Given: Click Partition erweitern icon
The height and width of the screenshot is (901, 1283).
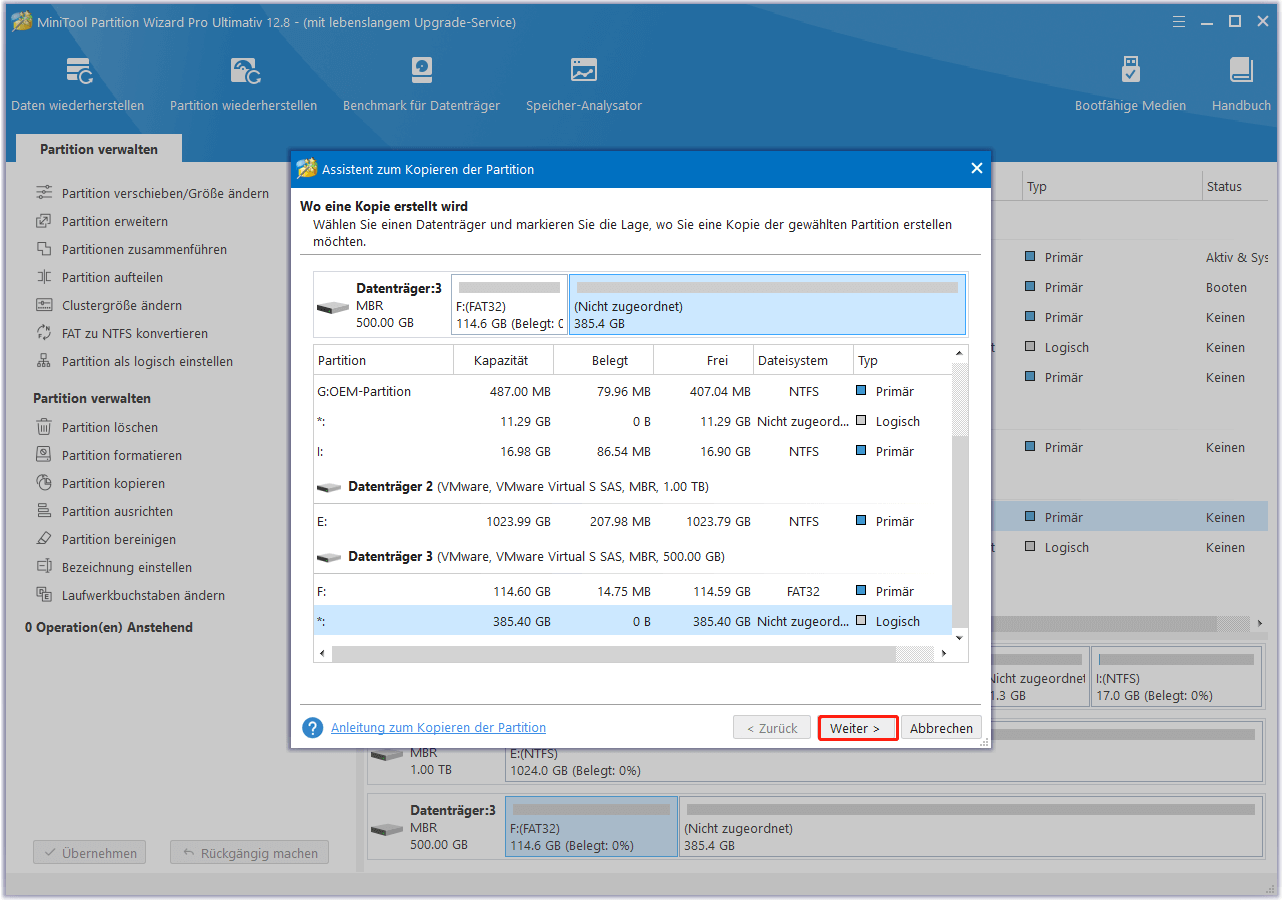Looking at the screenshot, I should click(44, 221).
